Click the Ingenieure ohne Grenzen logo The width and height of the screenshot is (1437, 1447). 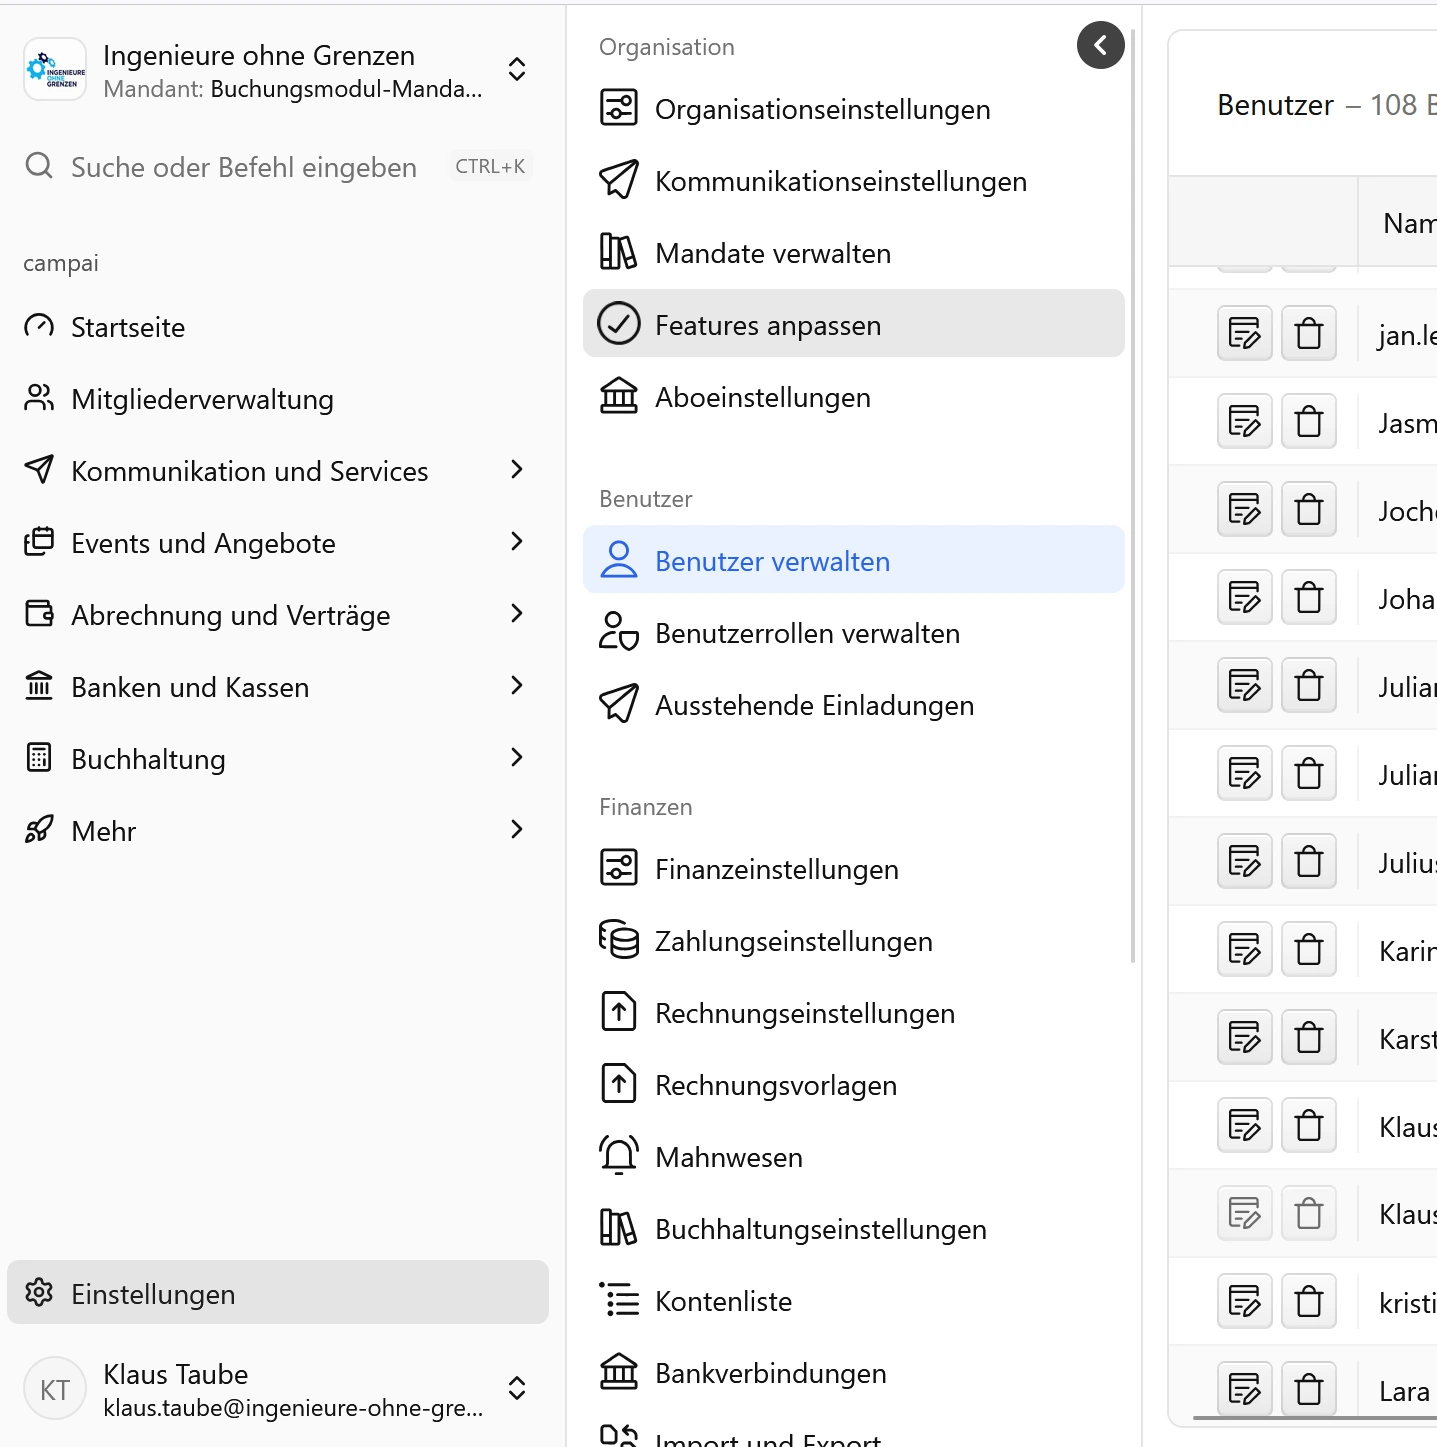55,70
